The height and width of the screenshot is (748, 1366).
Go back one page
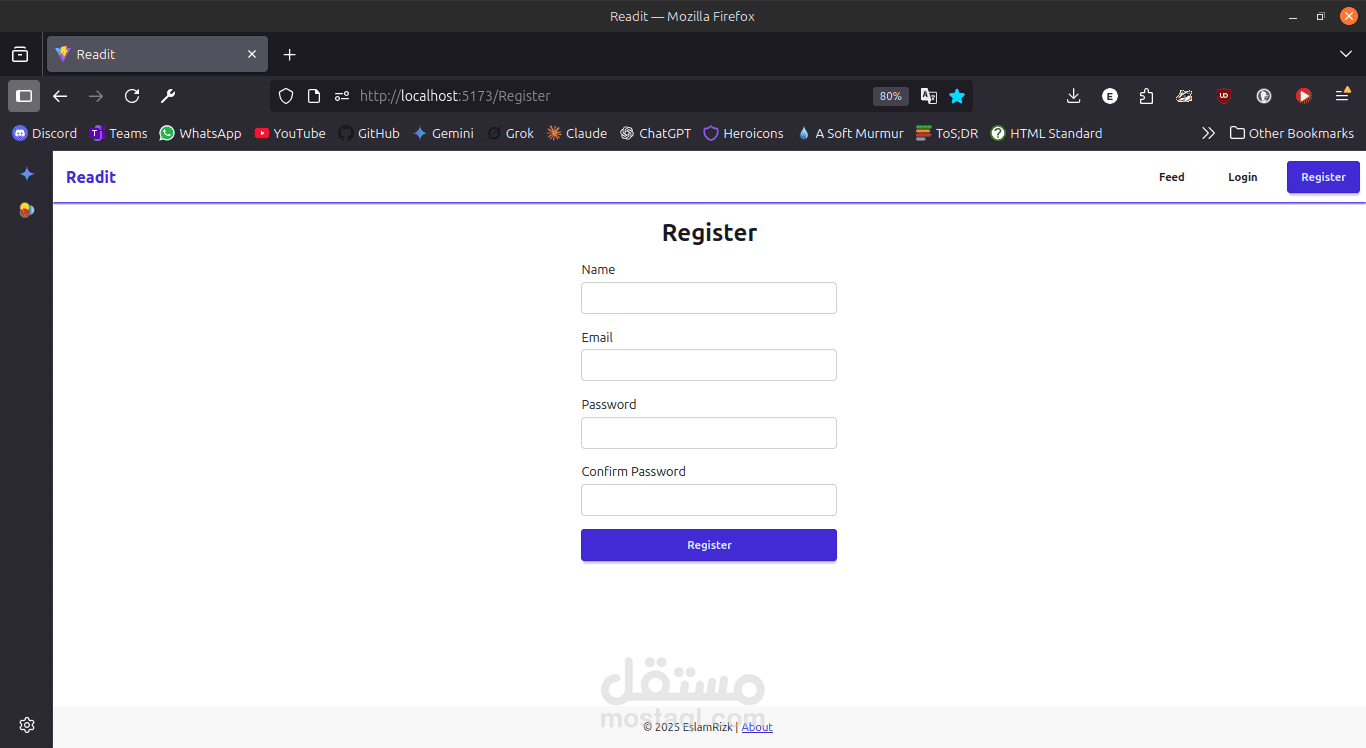click(x=60, y=96)
